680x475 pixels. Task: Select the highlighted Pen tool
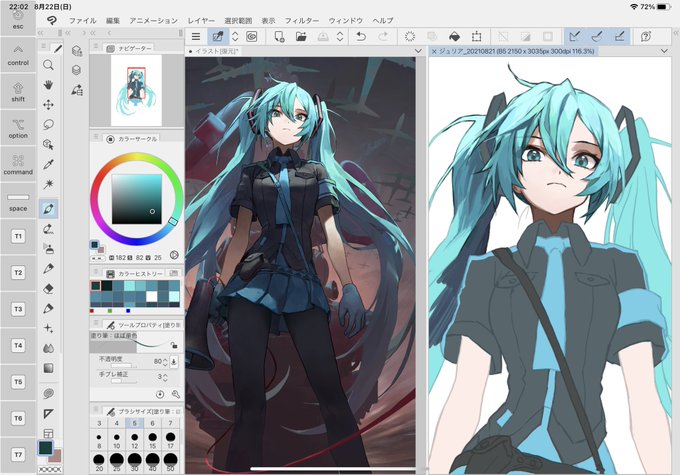click(x=48, y=209)
